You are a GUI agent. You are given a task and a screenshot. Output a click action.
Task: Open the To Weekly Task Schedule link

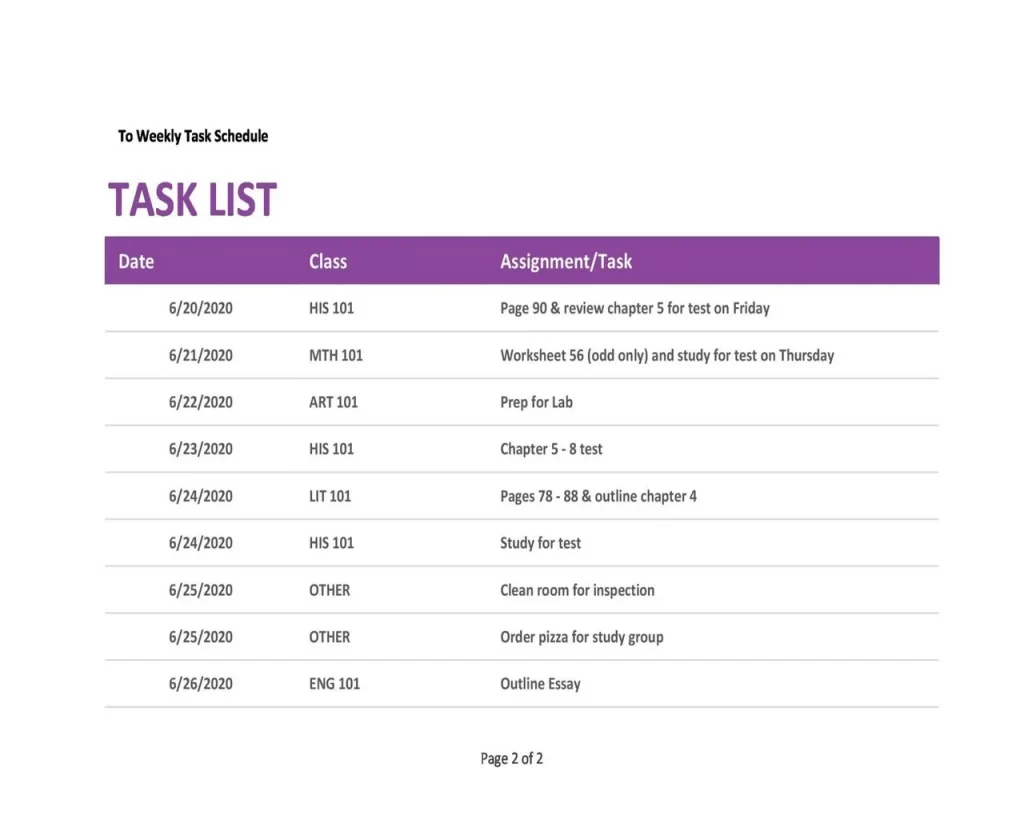pyautogui.click(x=193, y=136)
